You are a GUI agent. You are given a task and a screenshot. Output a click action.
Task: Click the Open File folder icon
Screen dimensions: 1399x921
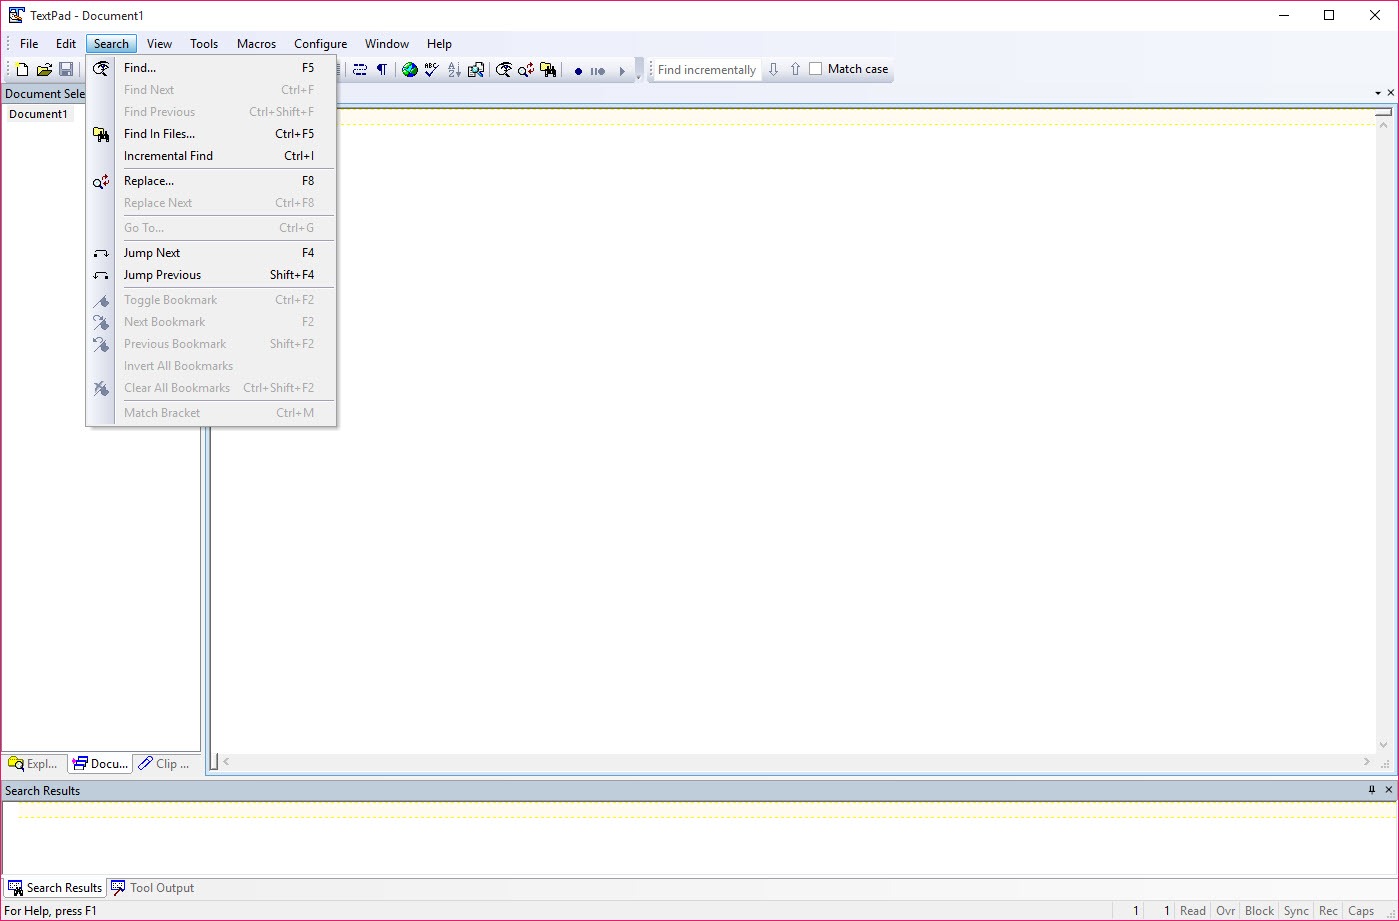coord(44,70)
